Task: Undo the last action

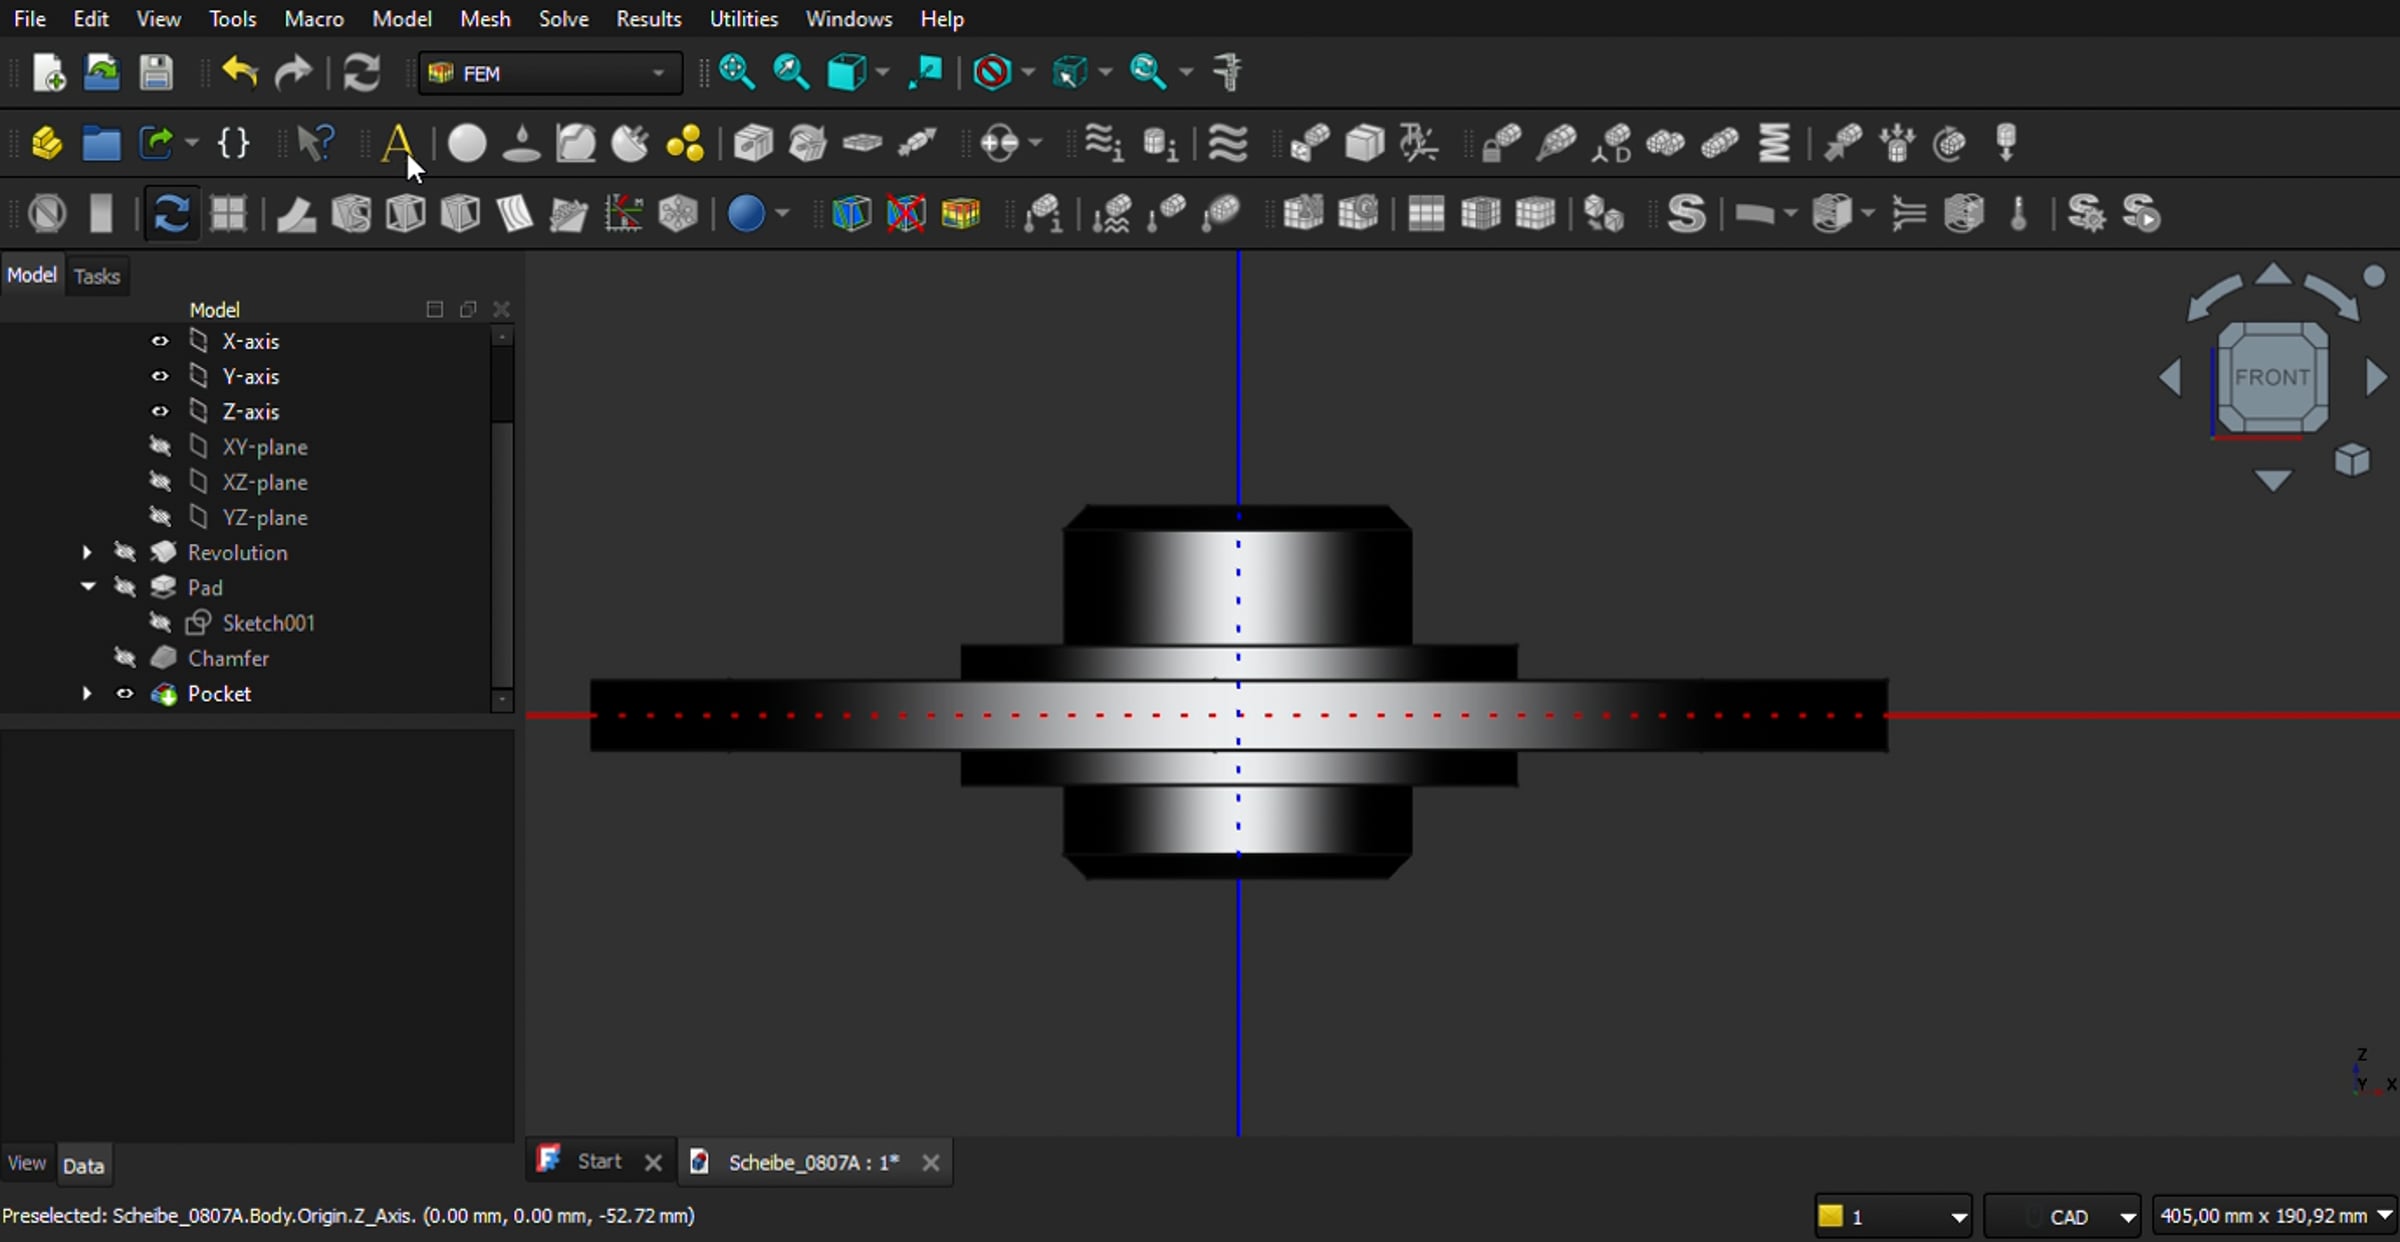Action: (240, 71)
